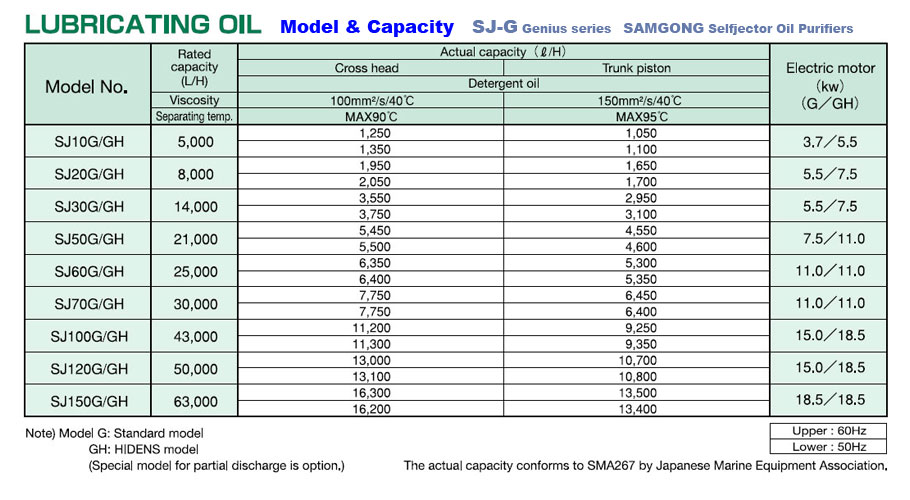Click the Separating temp. header cell
910x500 pixels.
(x=194, y=116)
